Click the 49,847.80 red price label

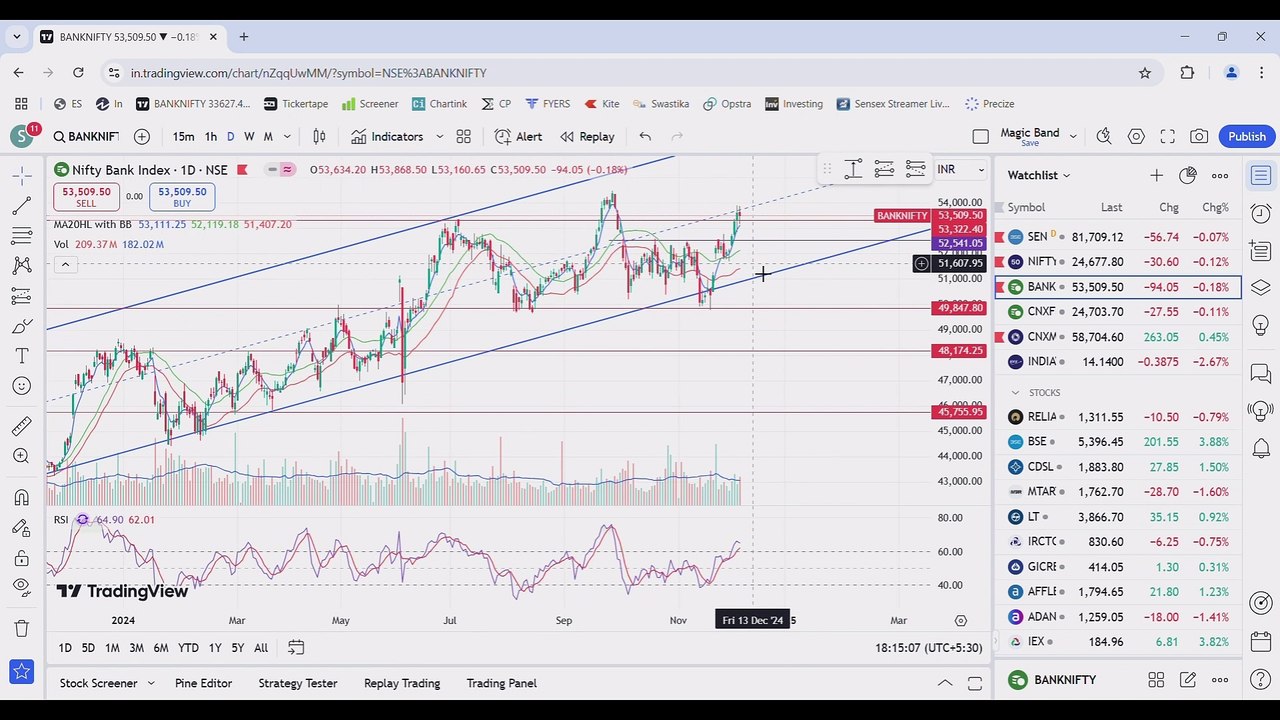961,308
